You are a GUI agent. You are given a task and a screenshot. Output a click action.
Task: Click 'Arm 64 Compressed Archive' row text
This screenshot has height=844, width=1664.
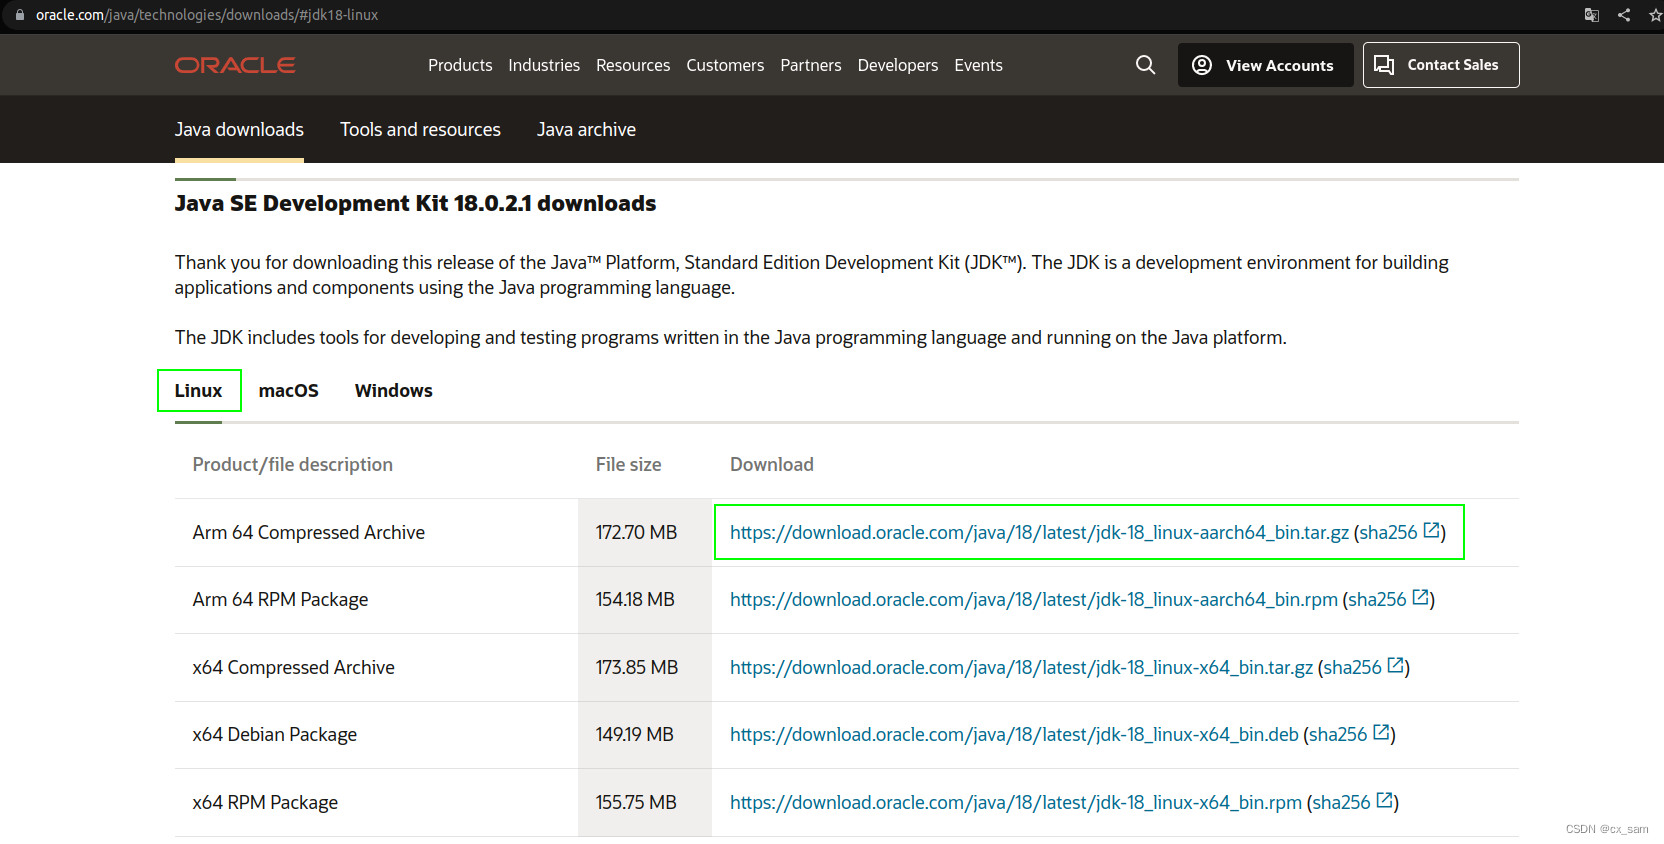309,532
